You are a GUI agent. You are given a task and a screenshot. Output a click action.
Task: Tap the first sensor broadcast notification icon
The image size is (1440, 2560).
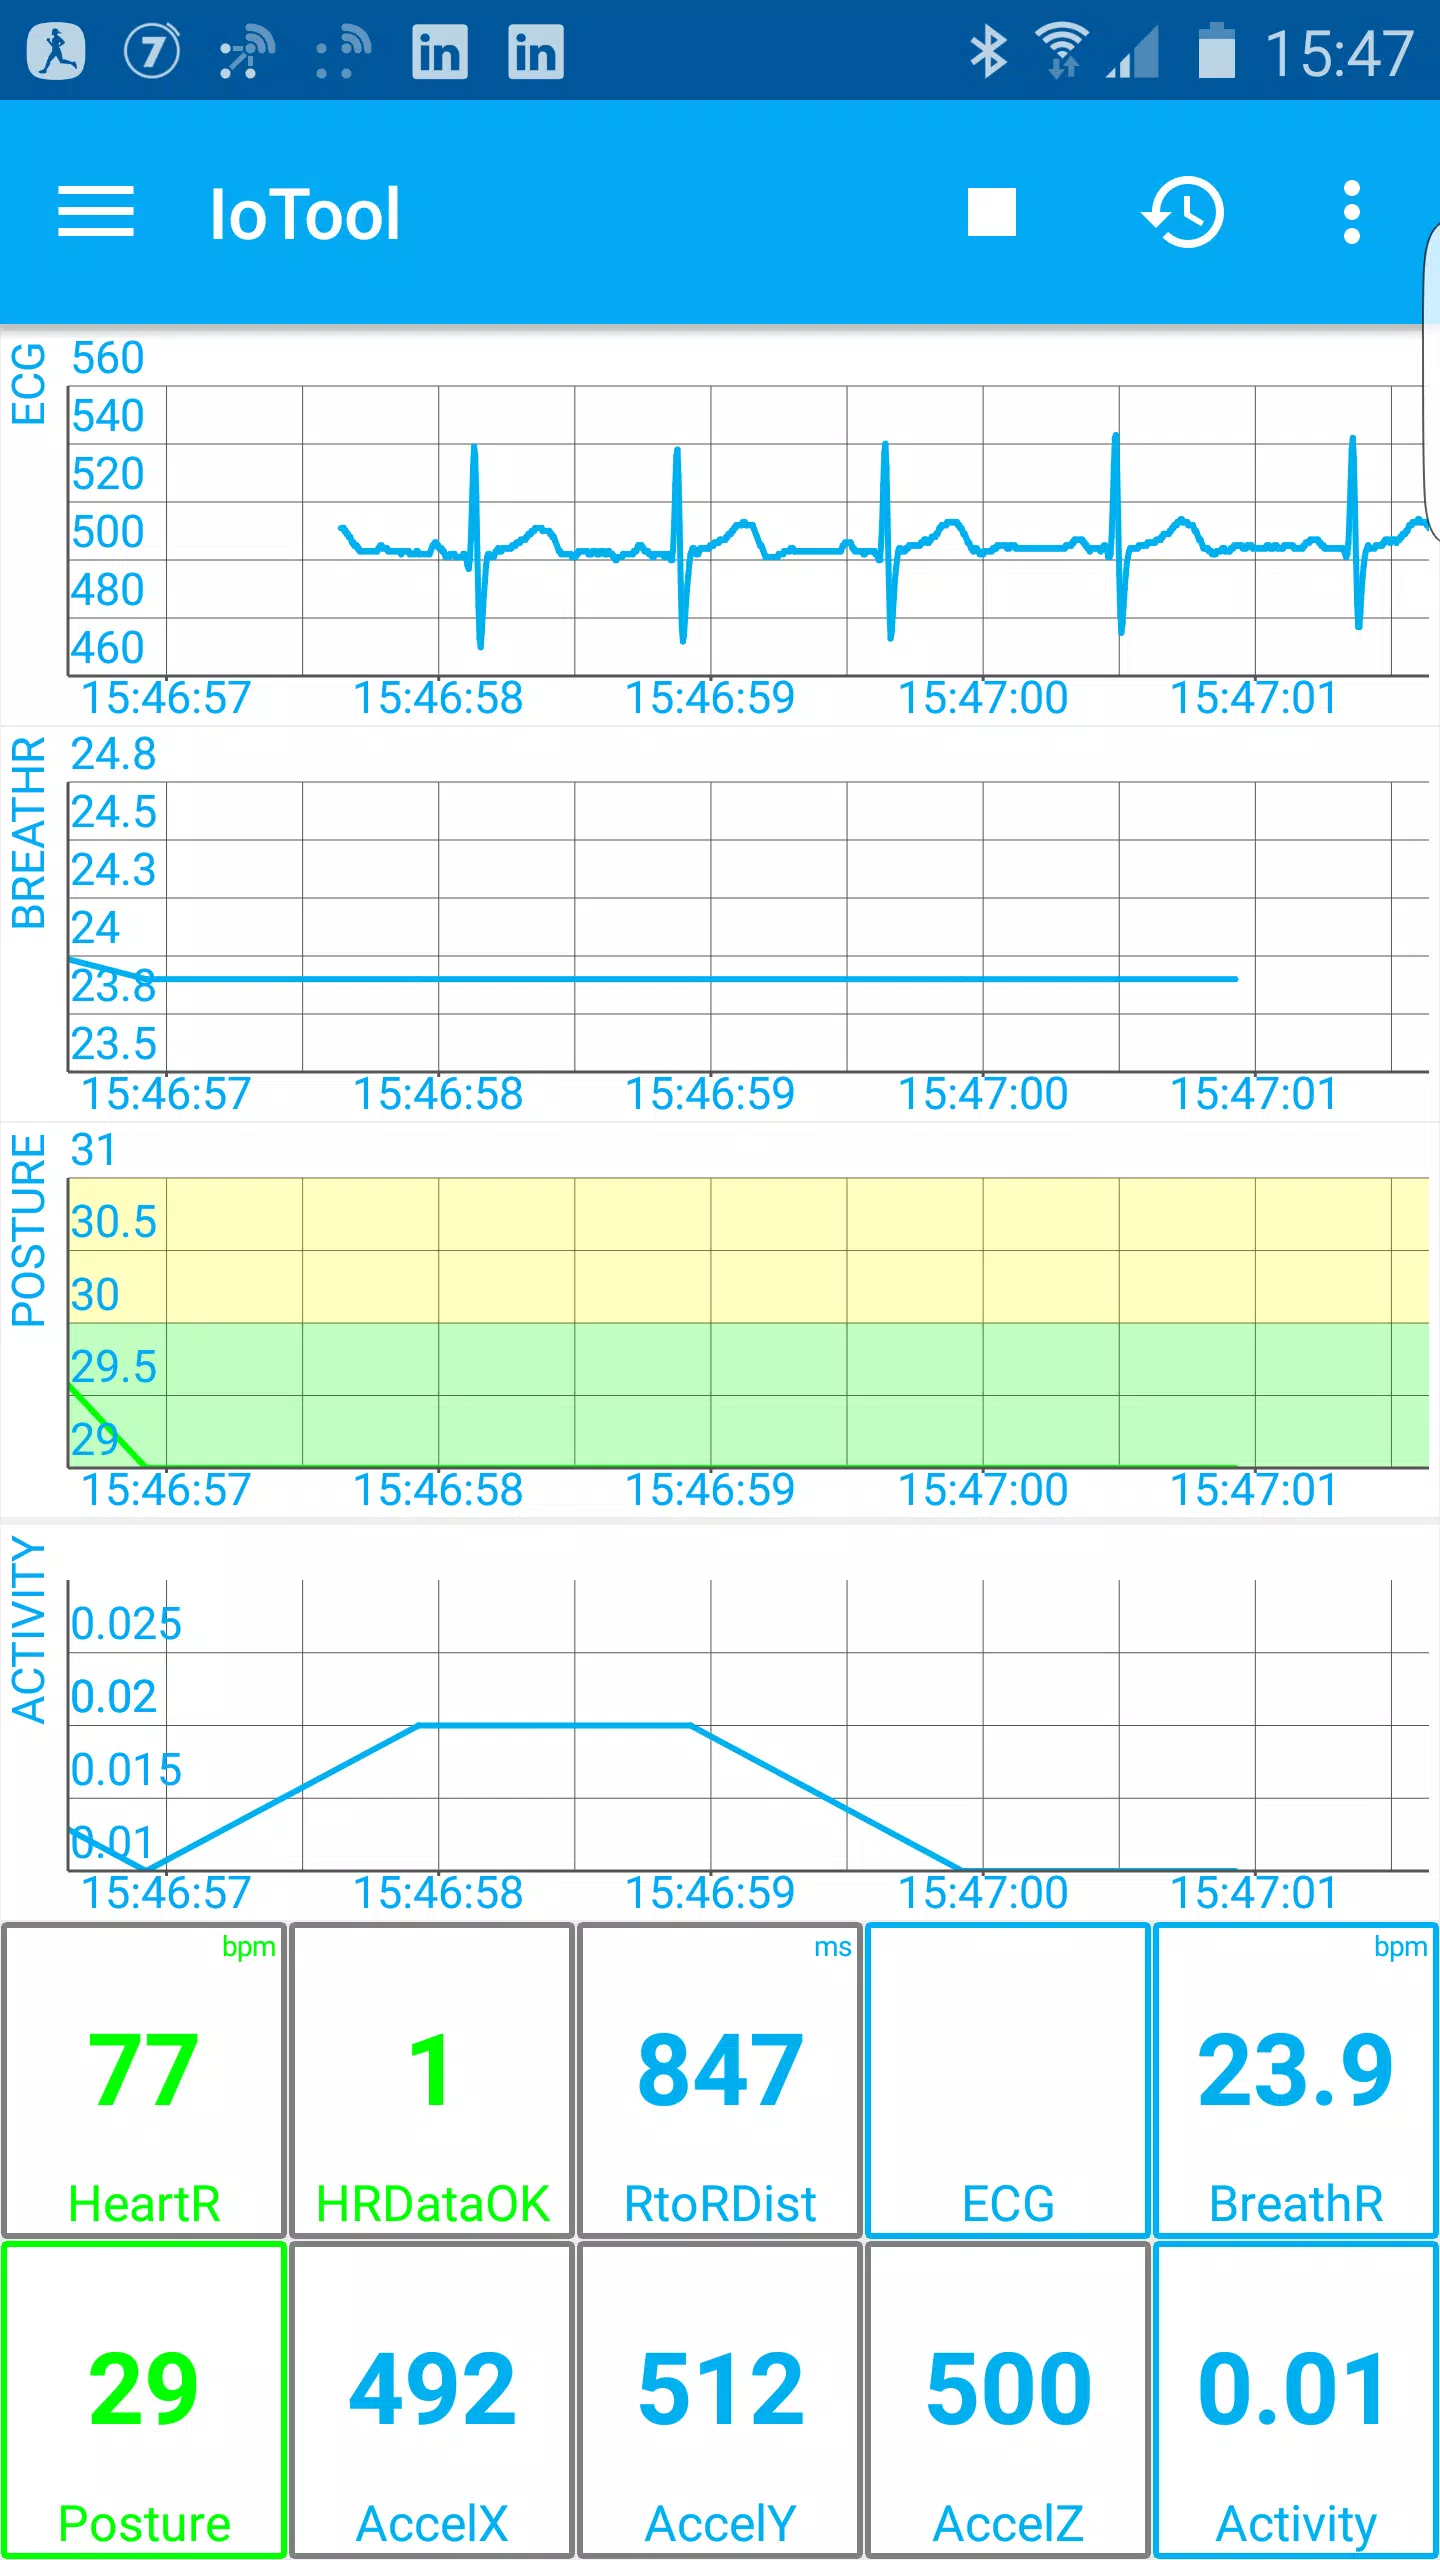point(247,54)
